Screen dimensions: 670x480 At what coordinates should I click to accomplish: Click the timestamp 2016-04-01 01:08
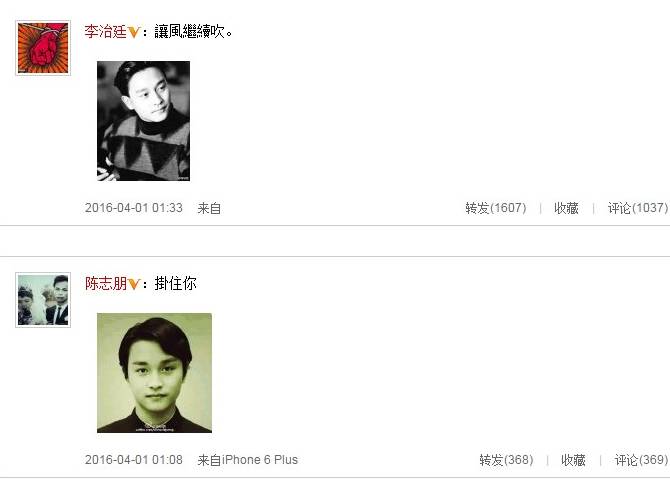coord(134,460)
